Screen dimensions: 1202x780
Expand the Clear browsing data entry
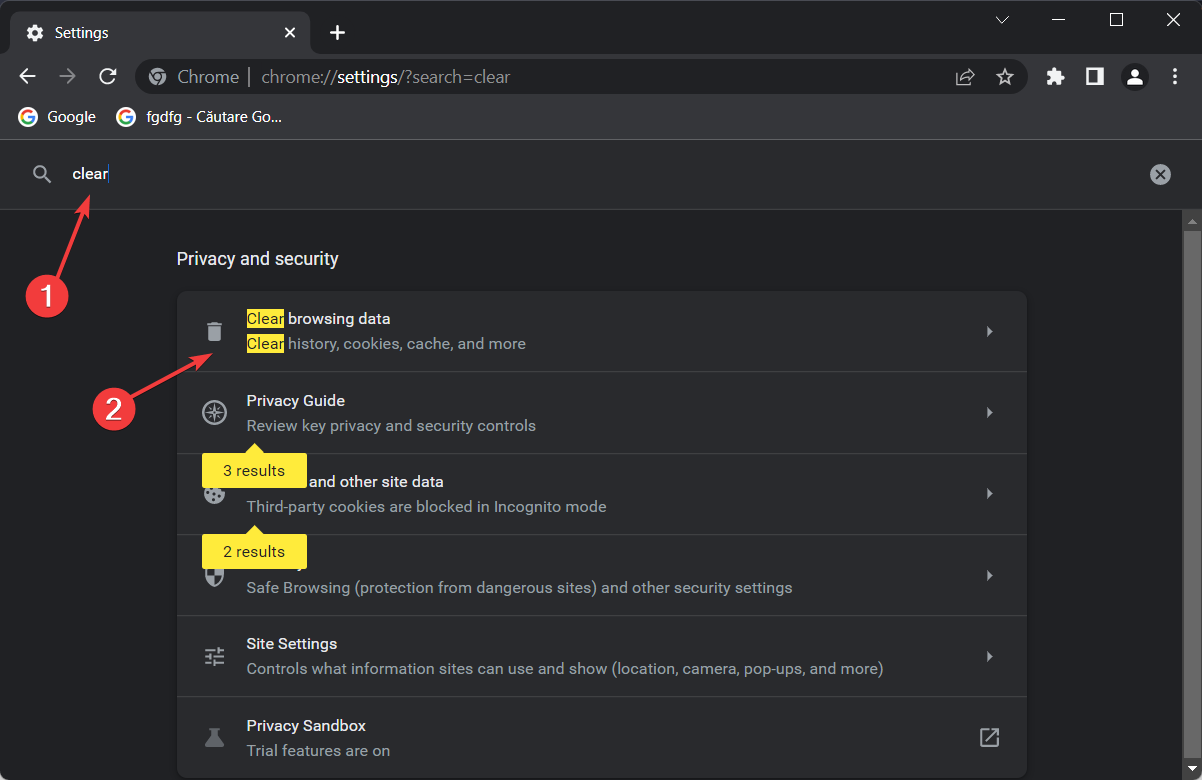point(989,330)
